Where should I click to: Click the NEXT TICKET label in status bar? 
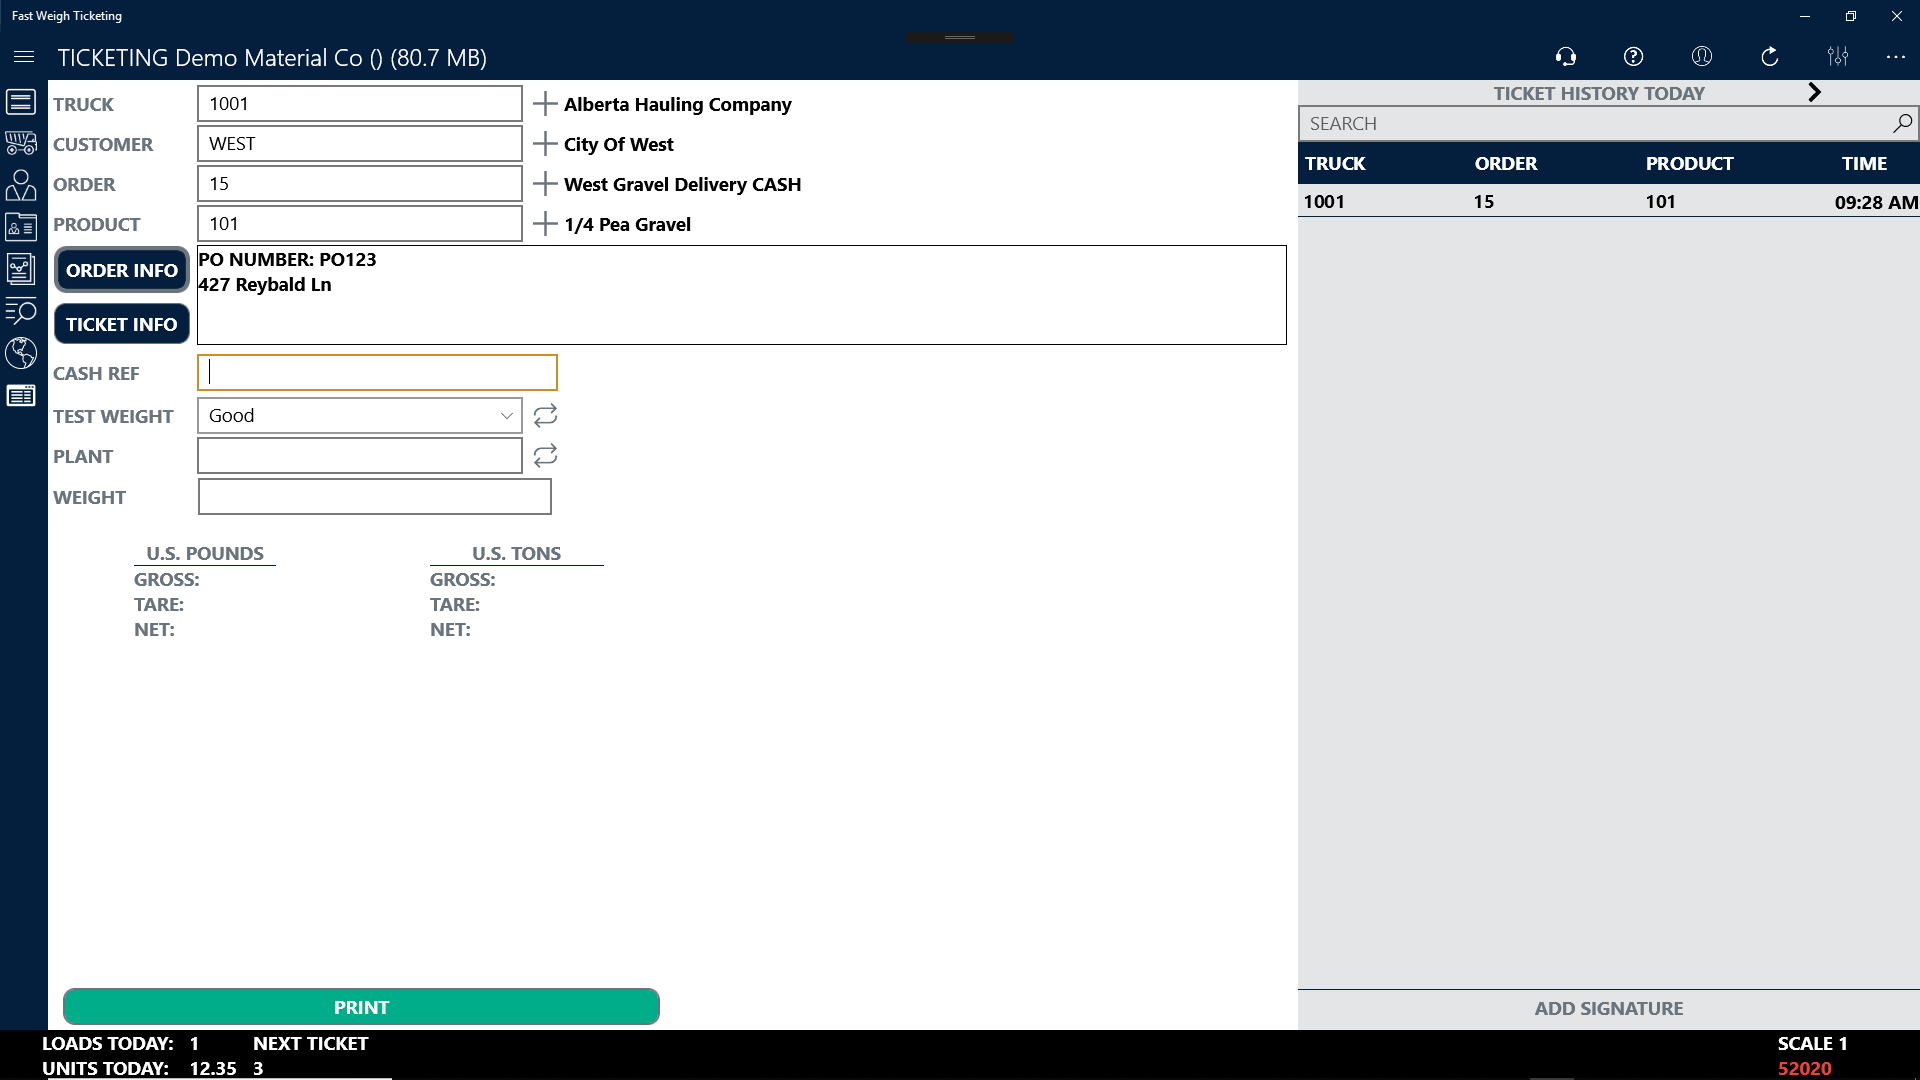point(310,1044)
